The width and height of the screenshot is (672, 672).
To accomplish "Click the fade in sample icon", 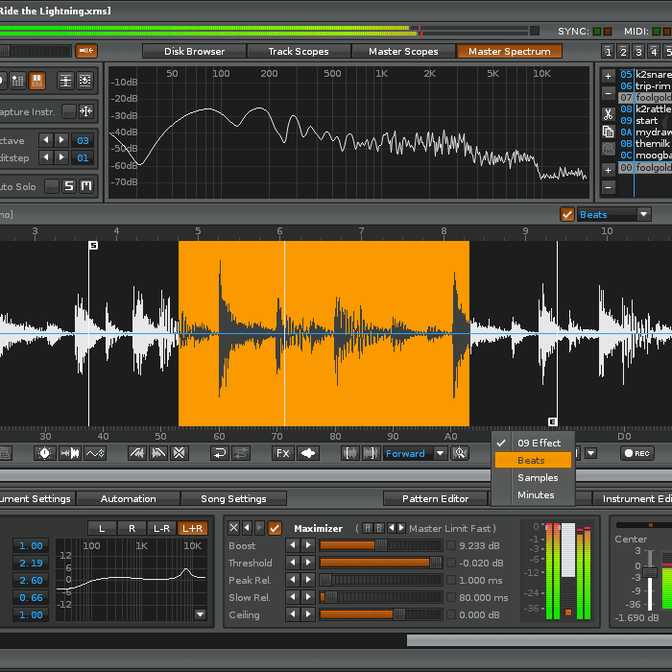I will [x=138, y=453].
